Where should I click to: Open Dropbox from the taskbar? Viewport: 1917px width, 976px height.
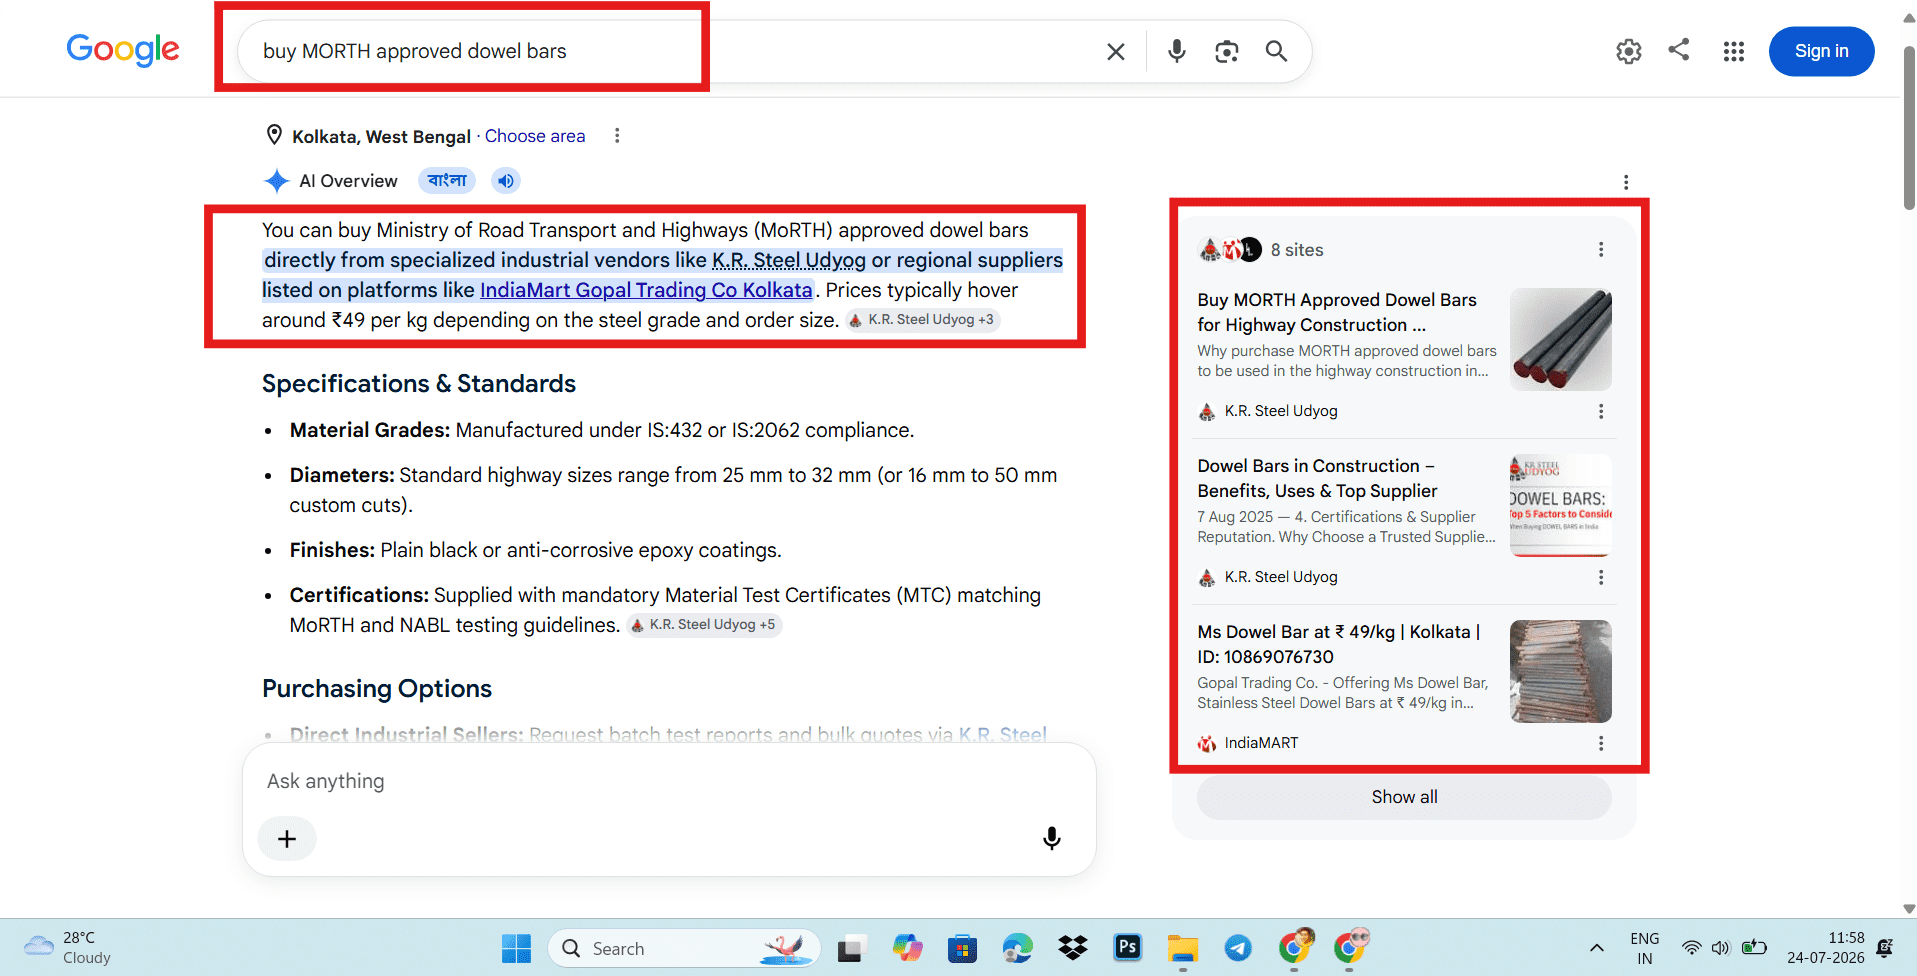click(x=1073, y=948)
